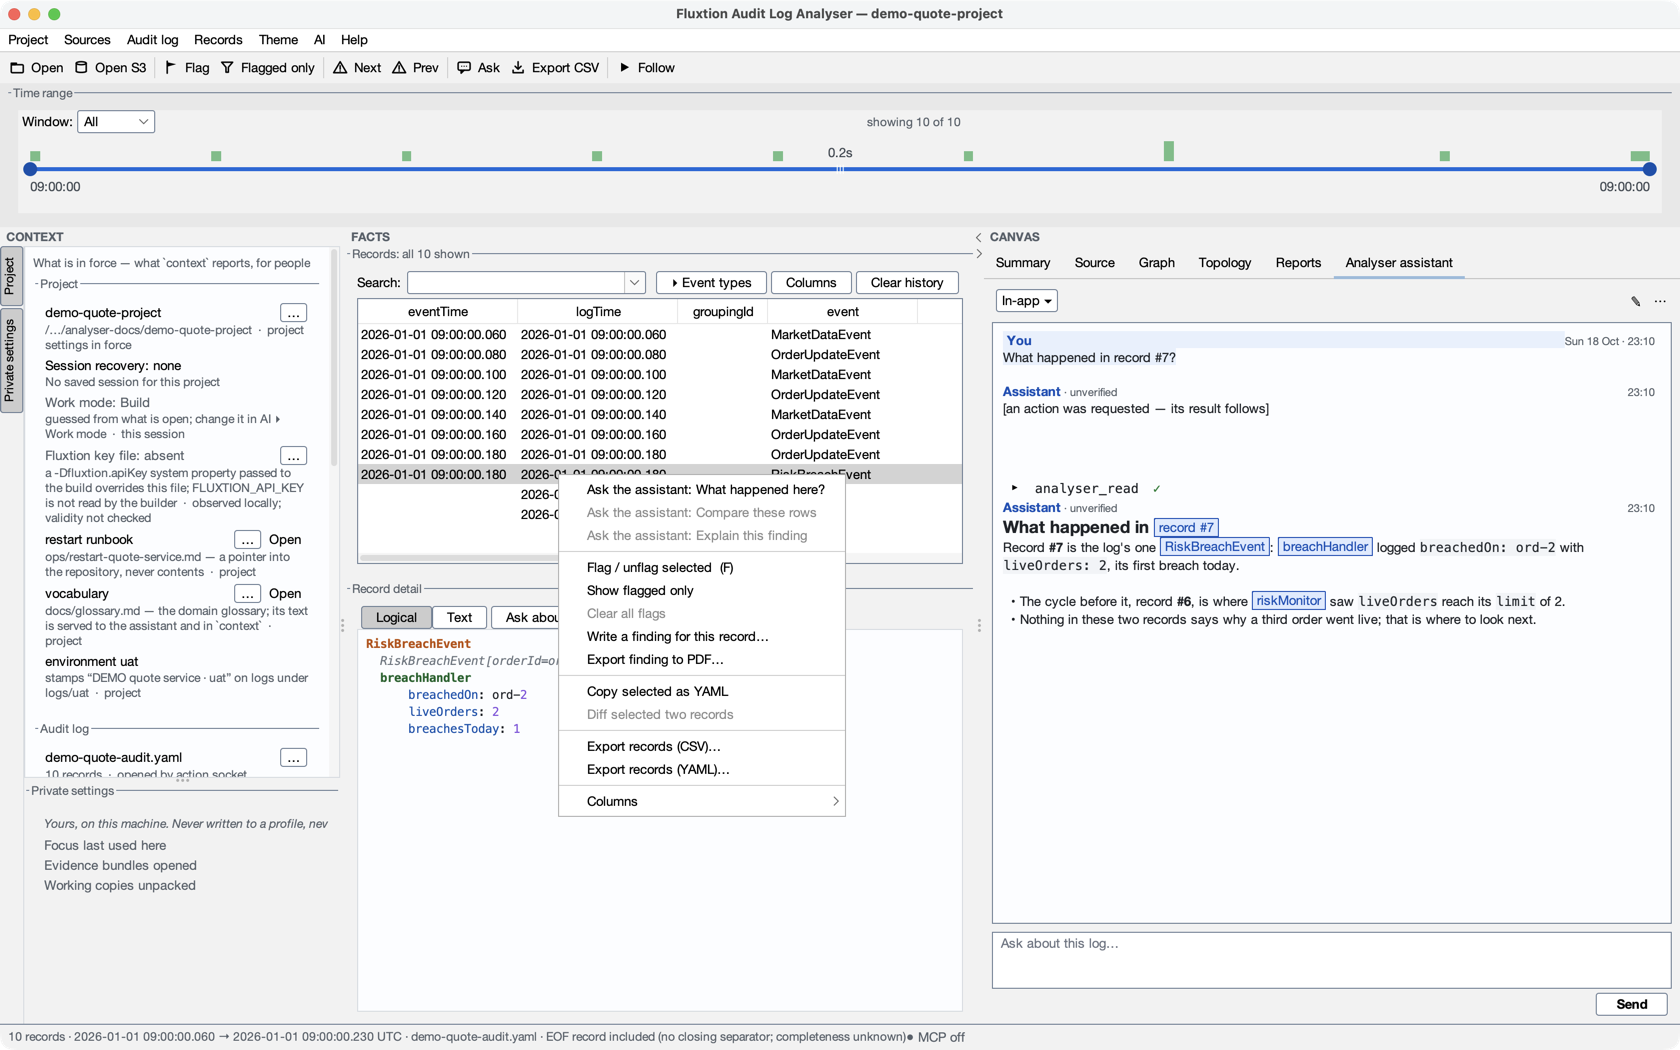Collapse the Facts panel with left chevron
1680x1050 pixels.
point(978,238)
